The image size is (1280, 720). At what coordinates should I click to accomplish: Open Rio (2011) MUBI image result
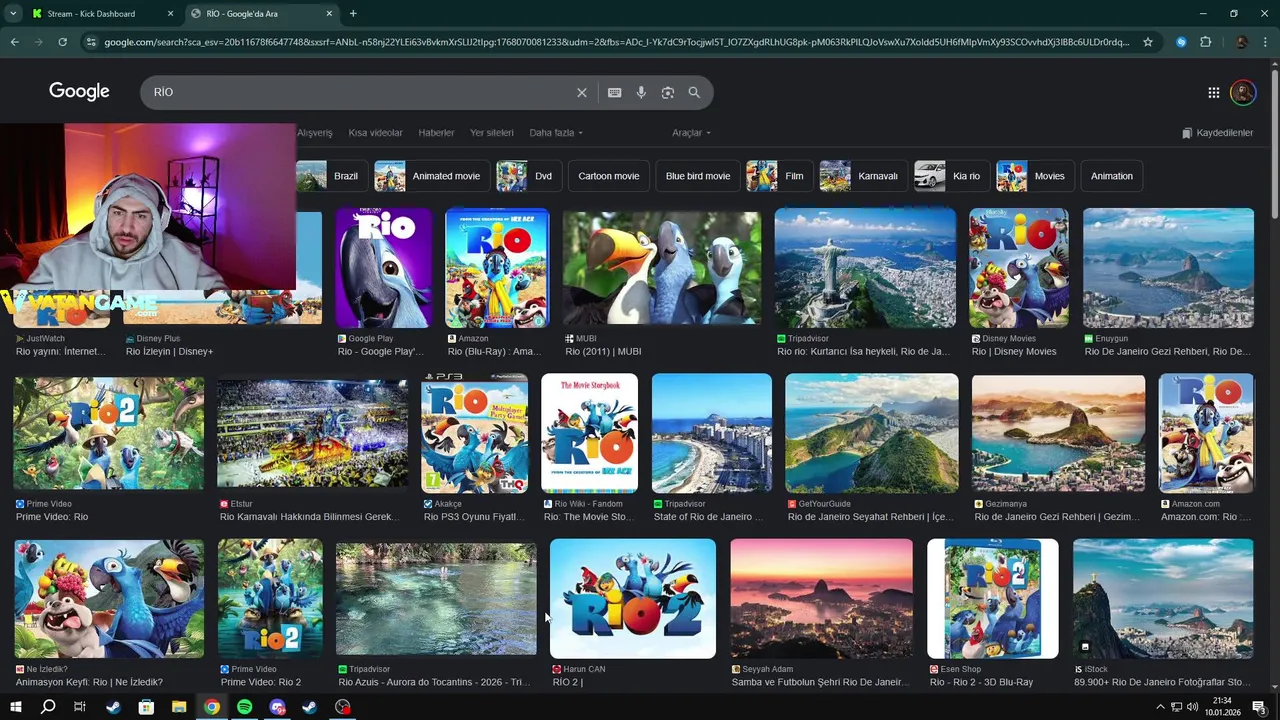coord(662,268)
